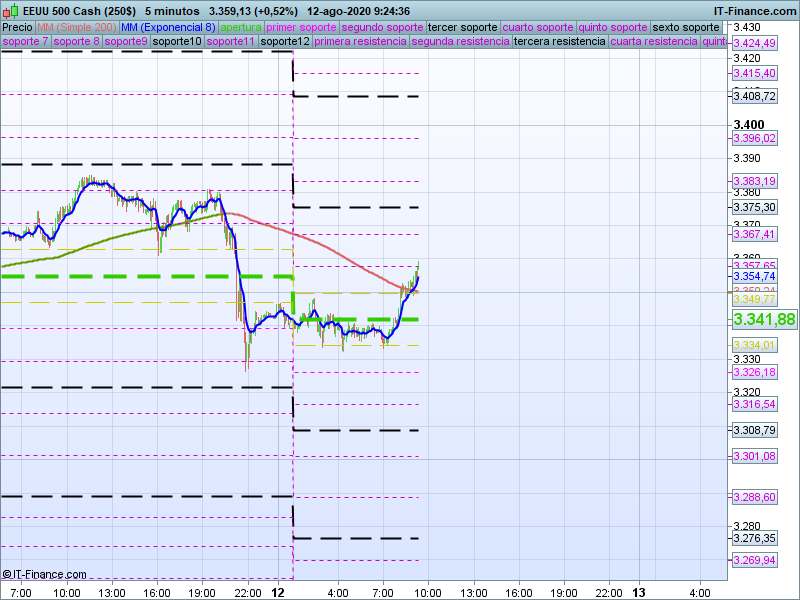Click the quinto soporte legend label

614,27
